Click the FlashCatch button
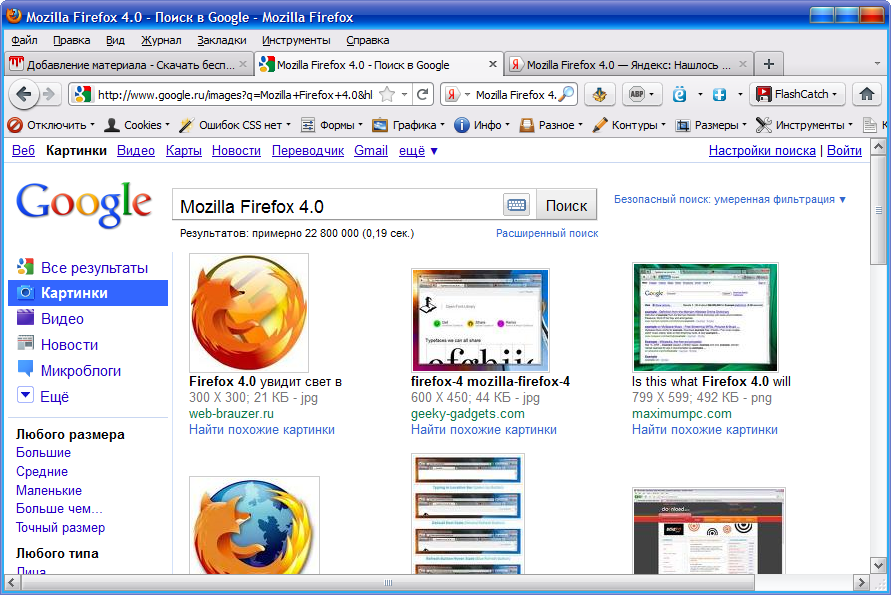The width and height of the screenshot is (891, 595). click(x=797, y=94)
